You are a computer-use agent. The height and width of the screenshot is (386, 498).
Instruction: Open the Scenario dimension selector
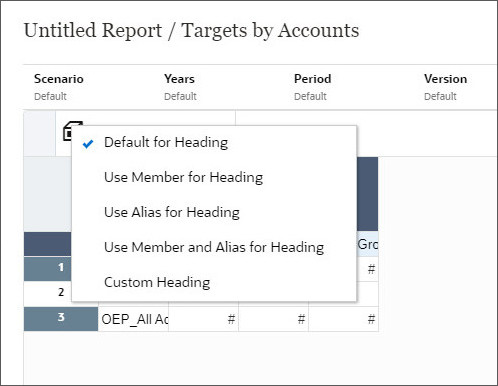tap(59, 87)
